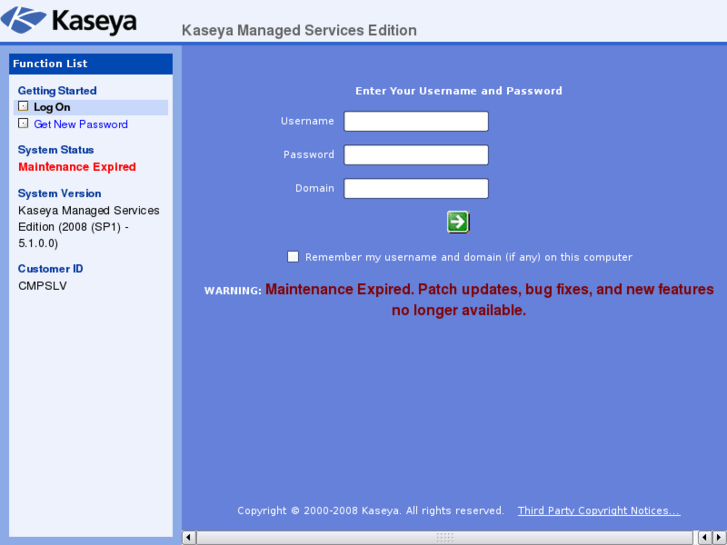727x545 pixels.
Task: Click the system version text 5.1.0.0
Action: tap(38, 243)
